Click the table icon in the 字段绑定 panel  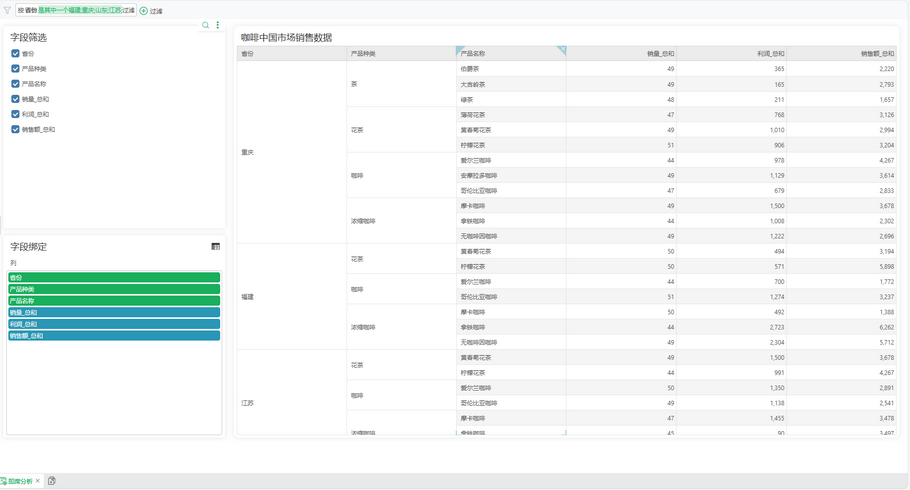[215, 246]
